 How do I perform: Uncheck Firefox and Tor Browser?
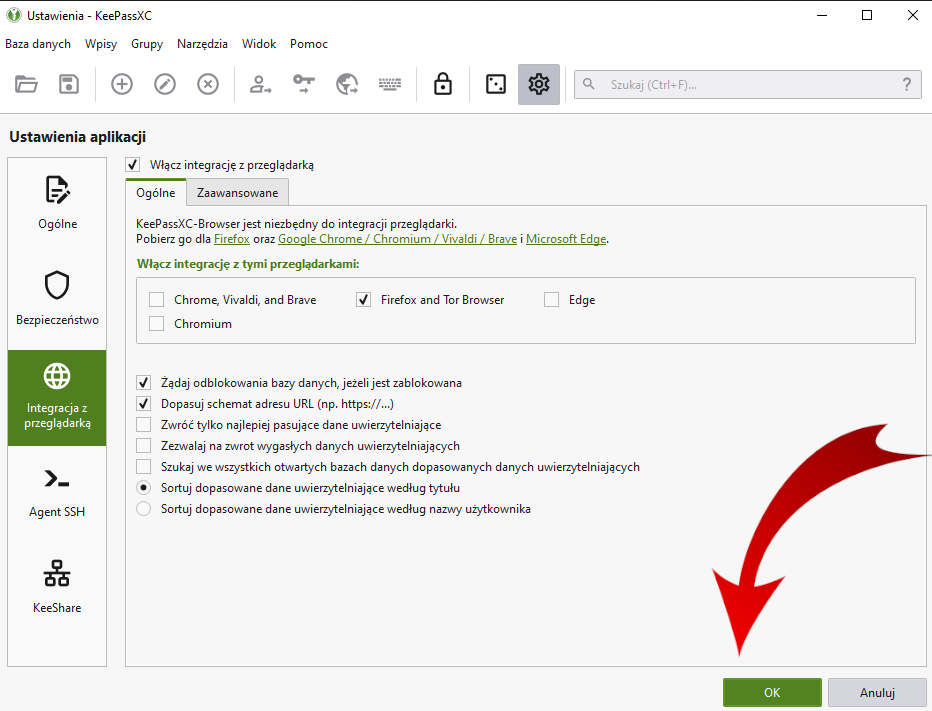[x=363, y=300]
